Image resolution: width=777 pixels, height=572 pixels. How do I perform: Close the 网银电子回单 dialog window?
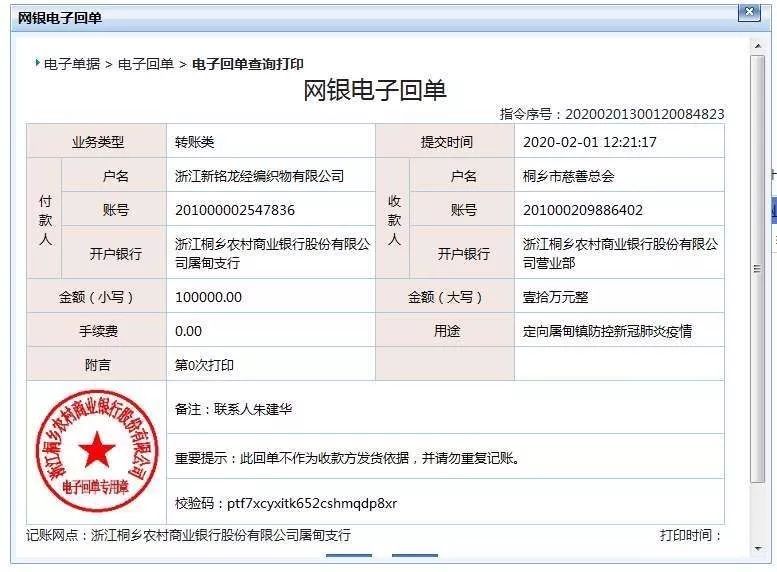[749, 11]
